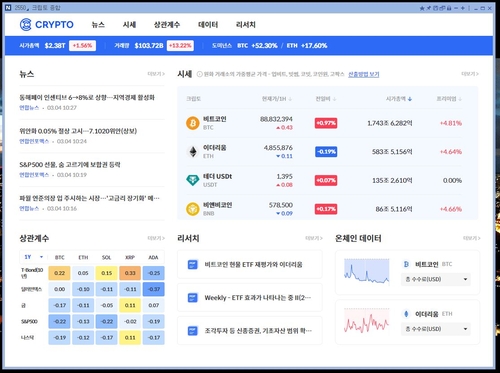Open report 비트코인 현물 ETF 재평가와 이더리움
The image size is (500, 373).
[253, 265]
